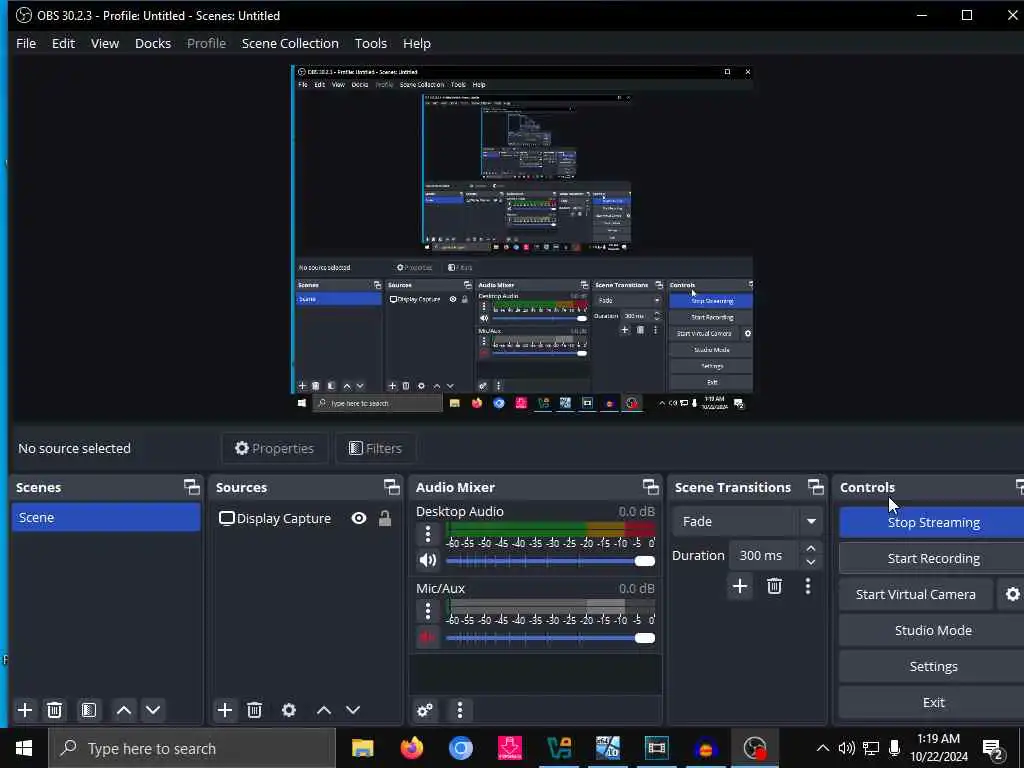The width and height of the screenshot is (1024, 768).
Task: Adjust Desktop Audio volume slider
Action: coord(550,561)
